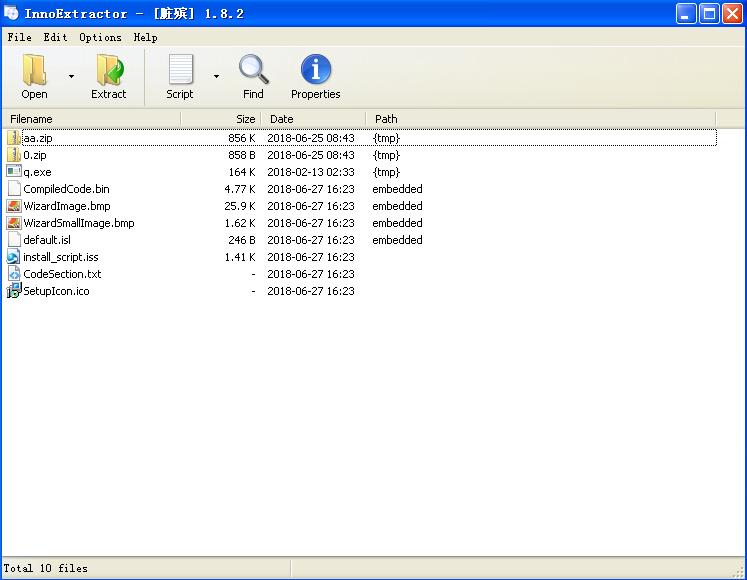
Task: Sort list by Filename column header
Action: tap(91, 119)
